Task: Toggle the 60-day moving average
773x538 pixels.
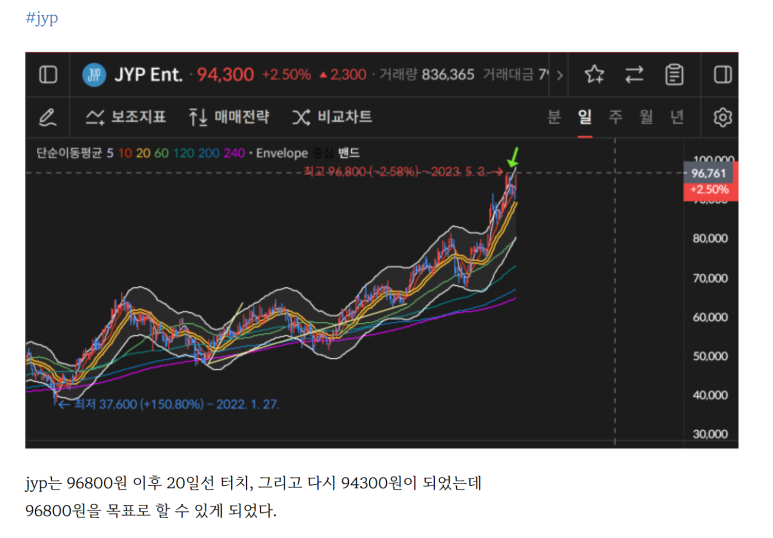Action: pyautogui.click(x=161, y=153)
